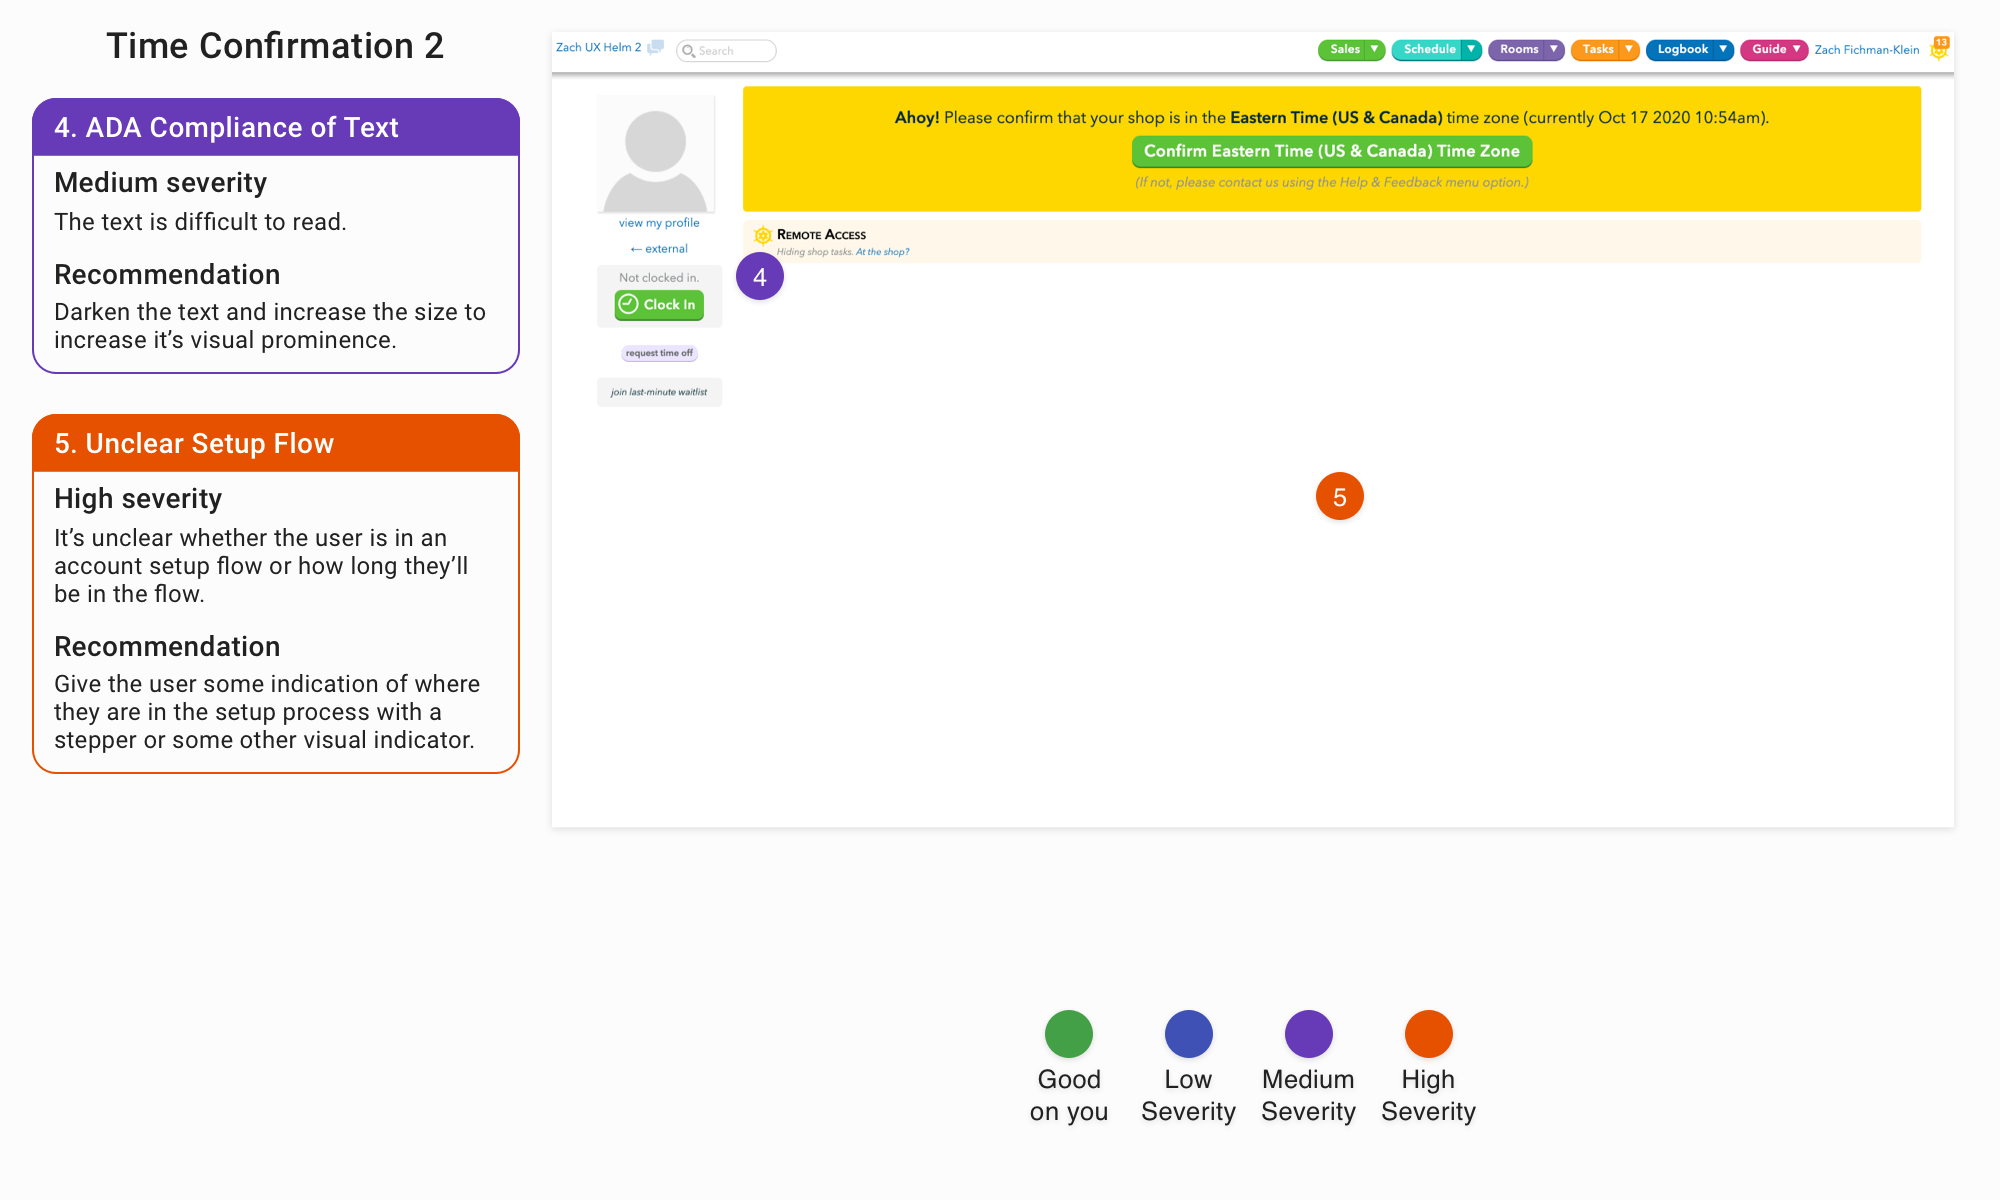Click the 'request time off' pill
Screen dimensions: 2000x1200
pyautogui.click(x=659, y=353)
